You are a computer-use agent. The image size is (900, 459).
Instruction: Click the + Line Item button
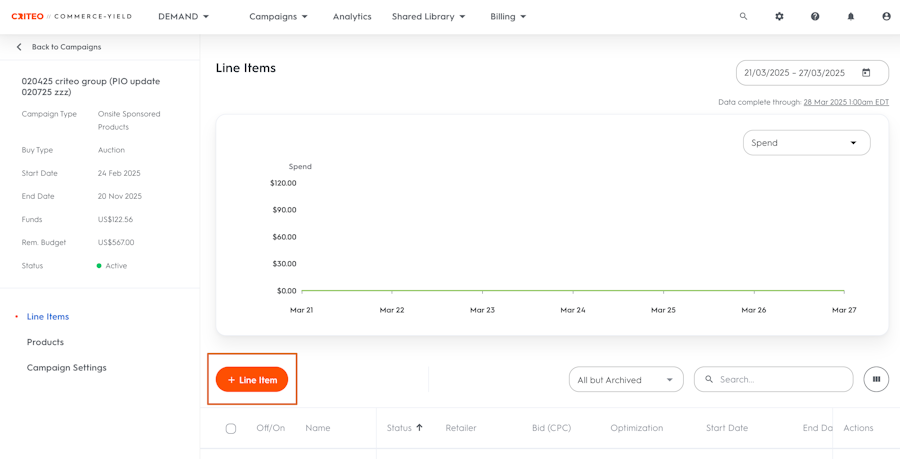(252, 380)
